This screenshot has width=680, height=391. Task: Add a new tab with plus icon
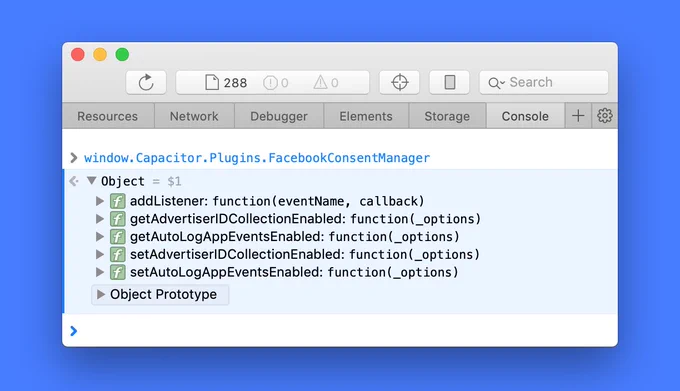point(578,116)
